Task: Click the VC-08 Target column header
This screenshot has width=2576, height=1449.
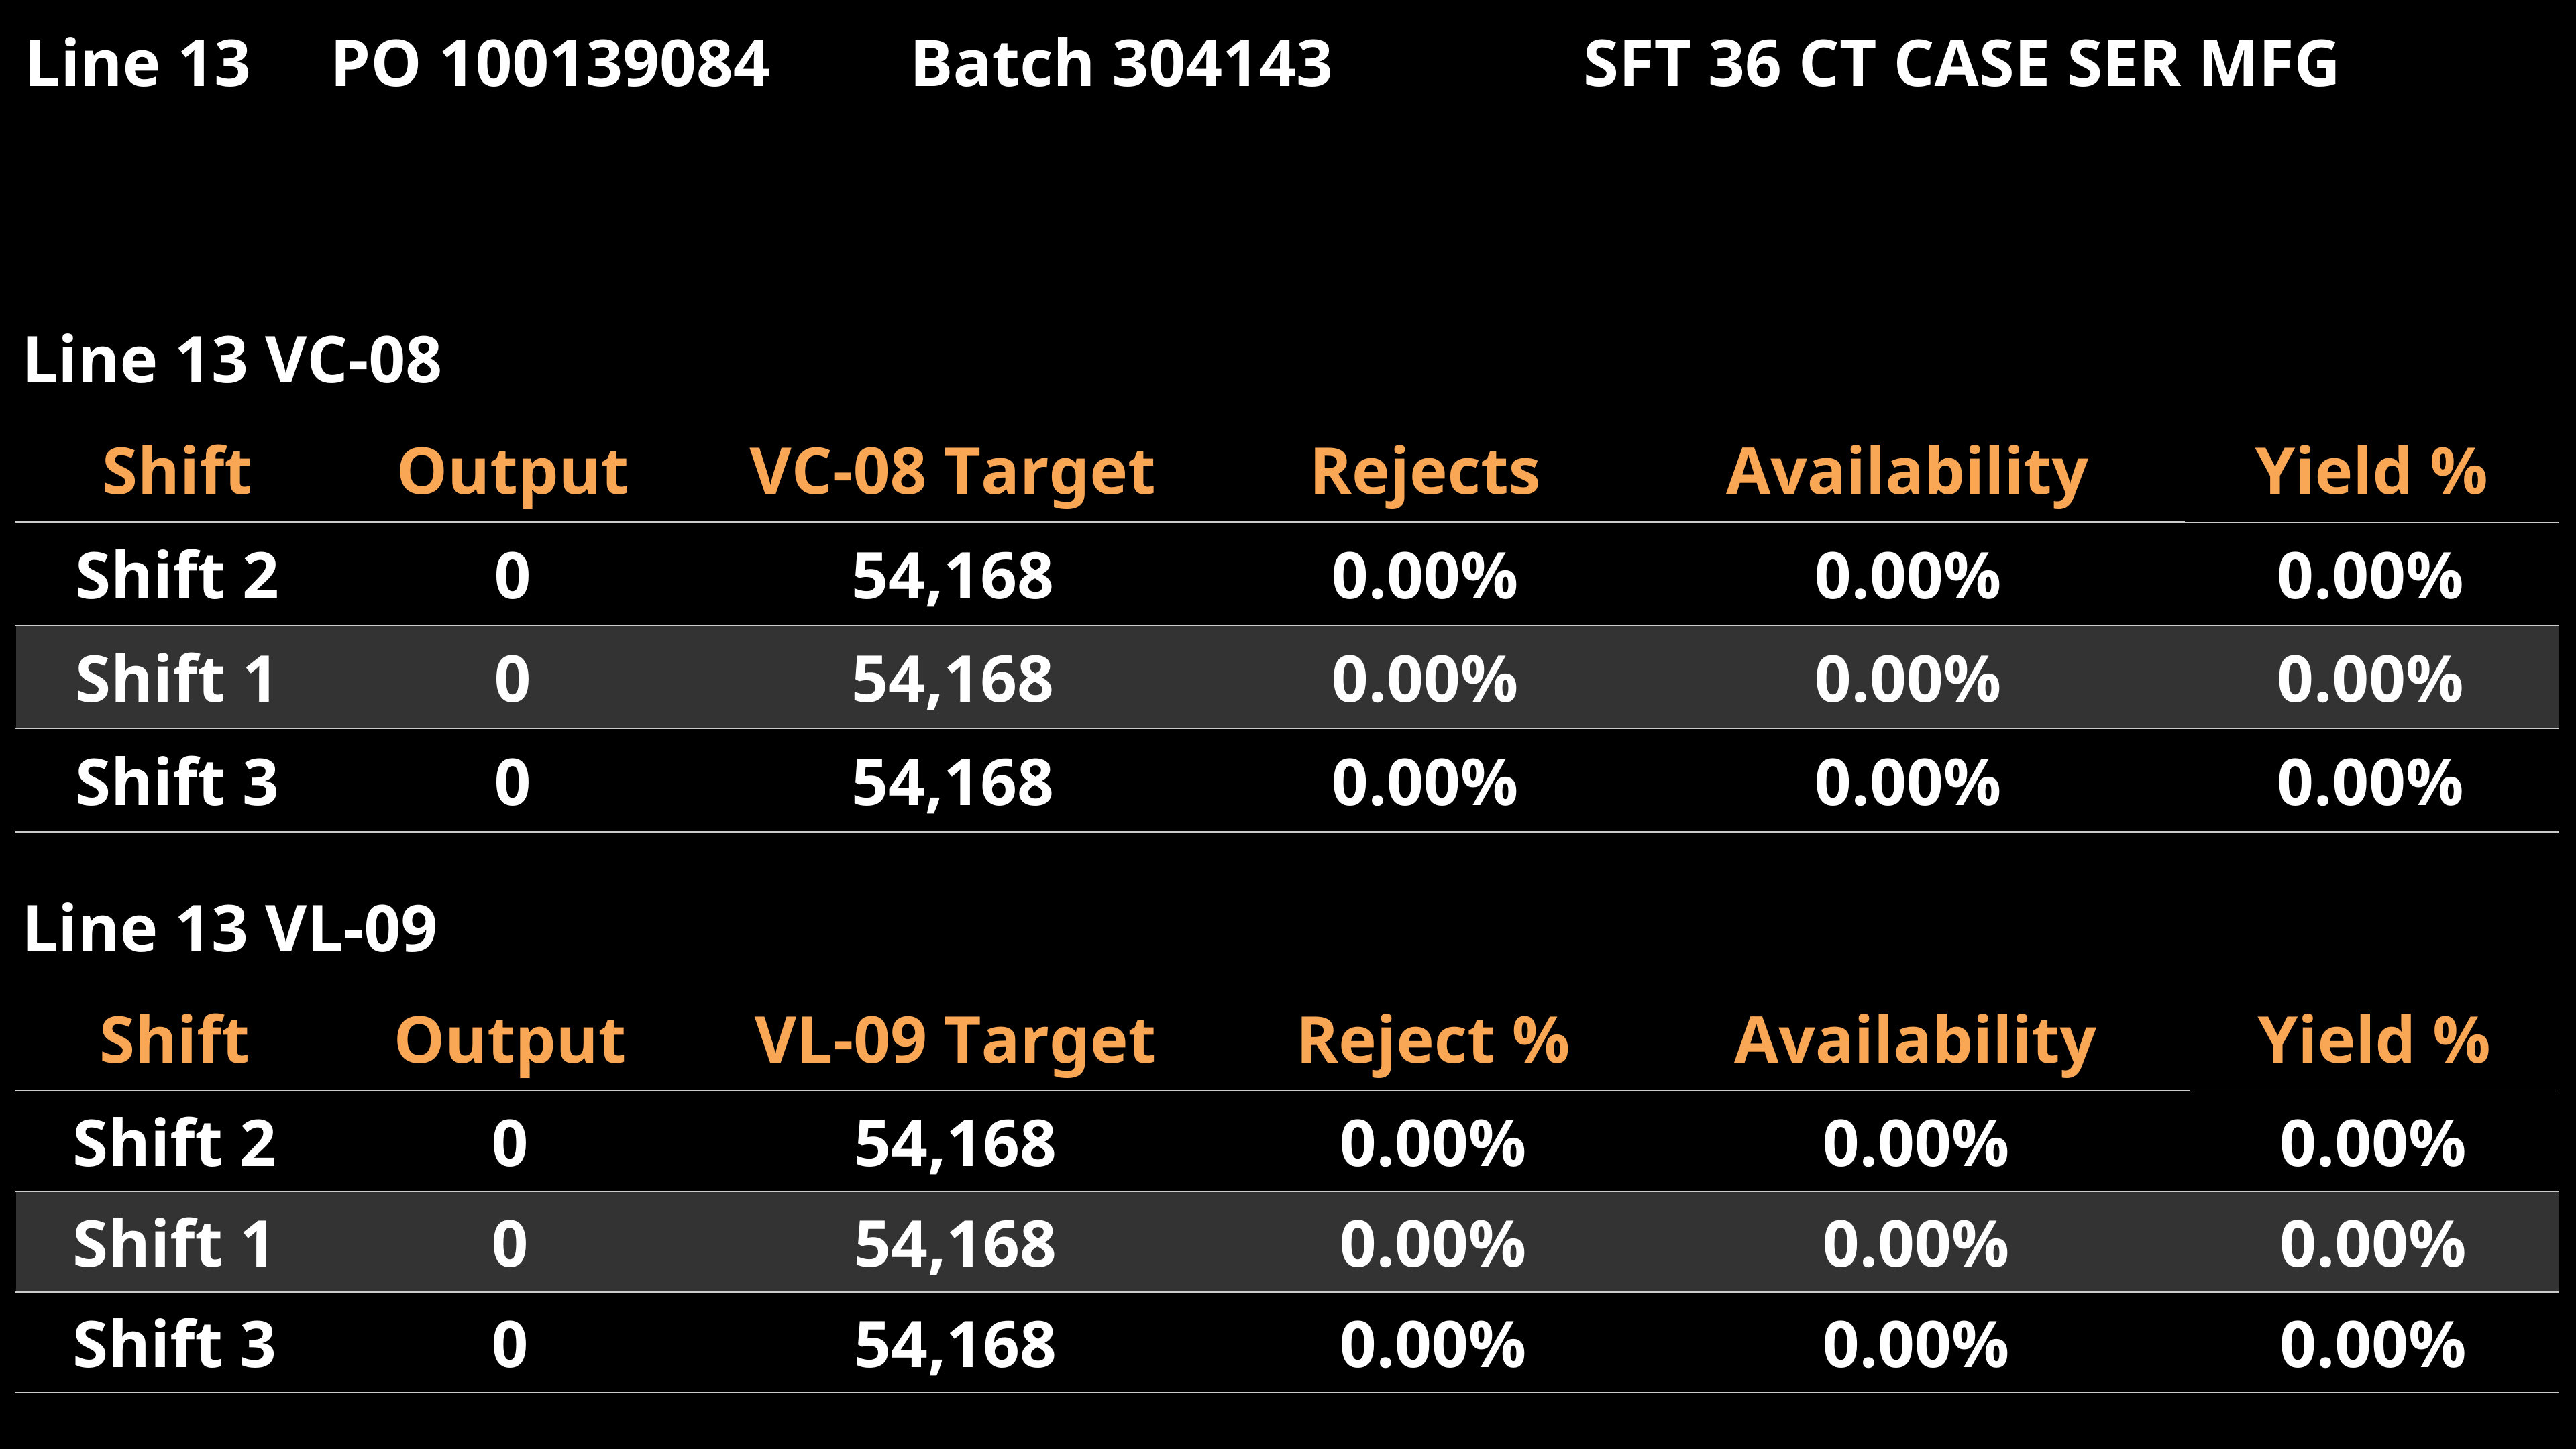Action: click(952, 472)
